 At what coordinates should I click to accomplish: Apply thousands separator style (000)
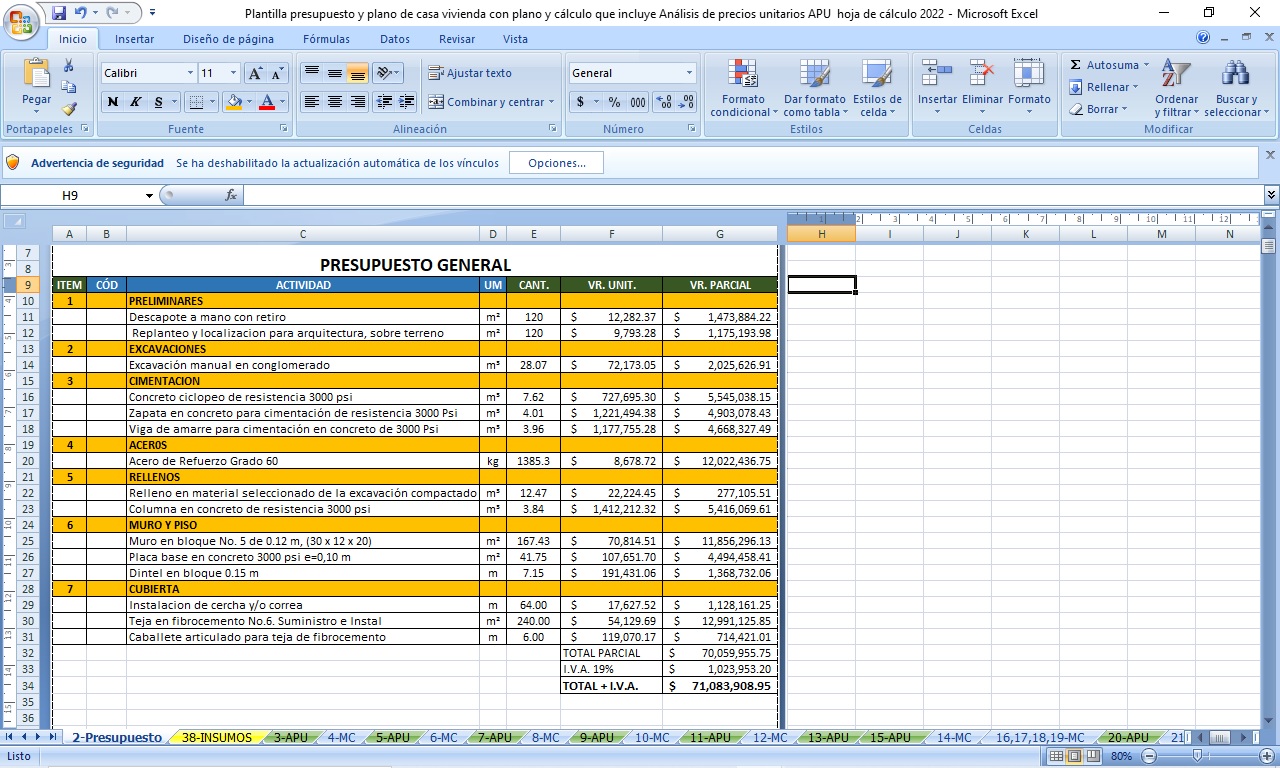tap(637, 102)
